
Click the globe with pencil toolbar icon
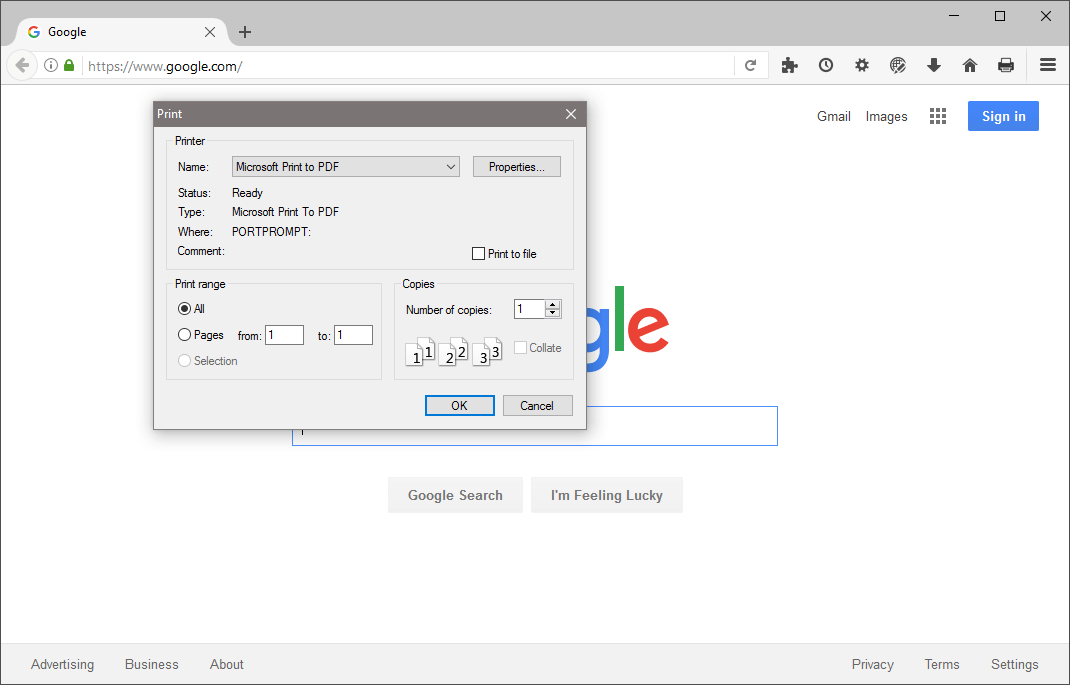(x=898, y=65)
